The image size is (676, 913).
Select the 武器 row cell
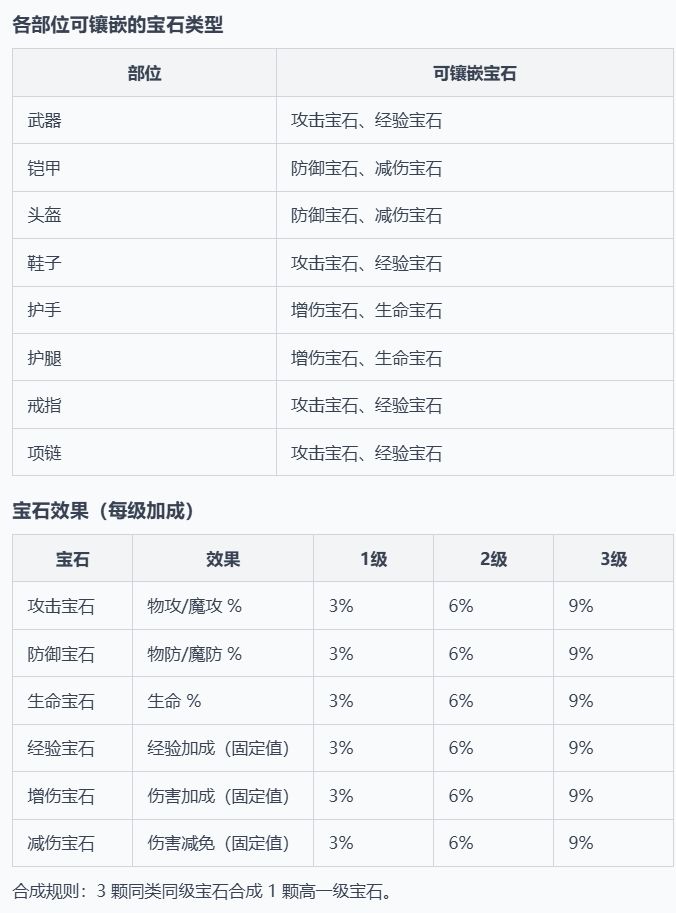pos(45,121)
